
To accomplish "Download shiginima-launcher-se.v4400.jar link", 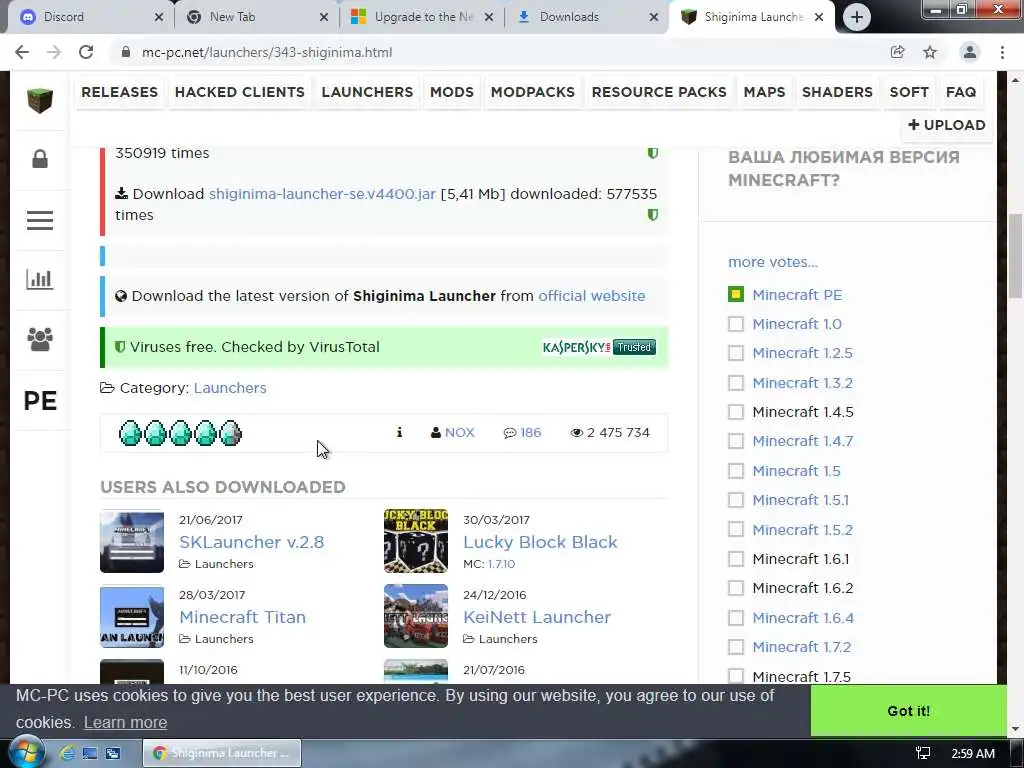I will coord(322,194).
